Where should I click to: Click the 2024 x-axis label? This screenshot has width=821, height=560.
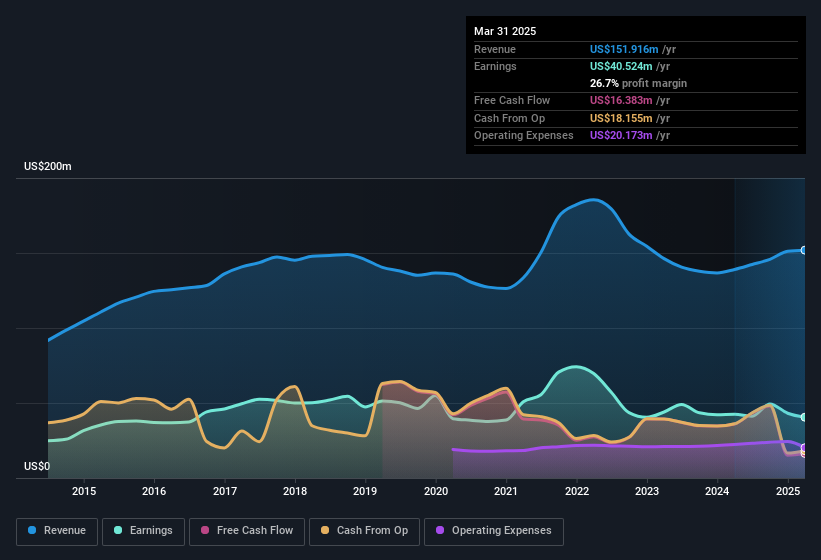tap(717, 491)
